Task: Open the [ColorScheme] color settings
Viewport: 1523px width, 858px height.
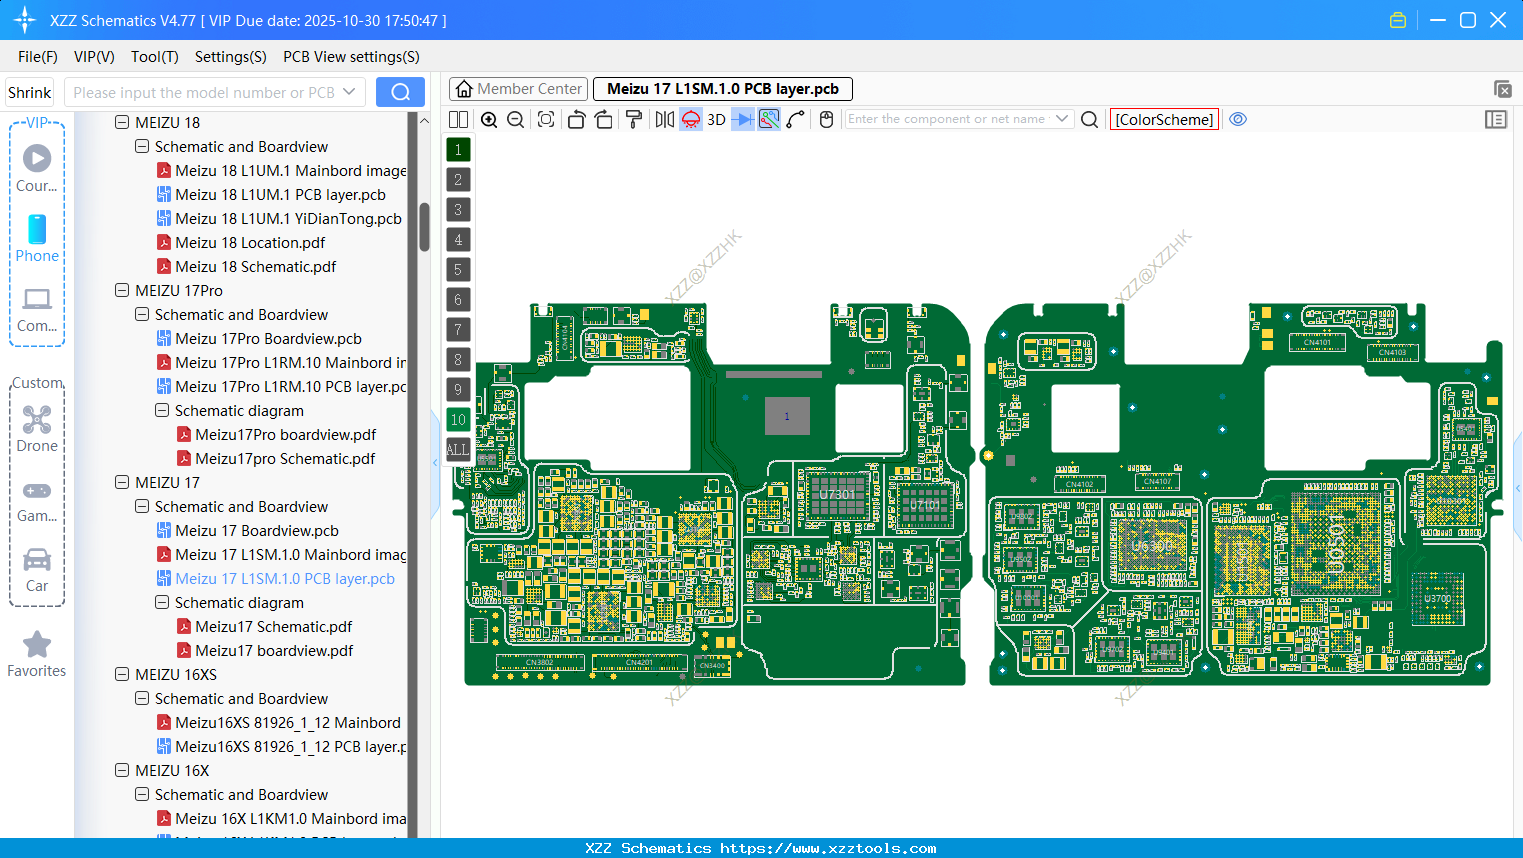Action: [1163, 119]
